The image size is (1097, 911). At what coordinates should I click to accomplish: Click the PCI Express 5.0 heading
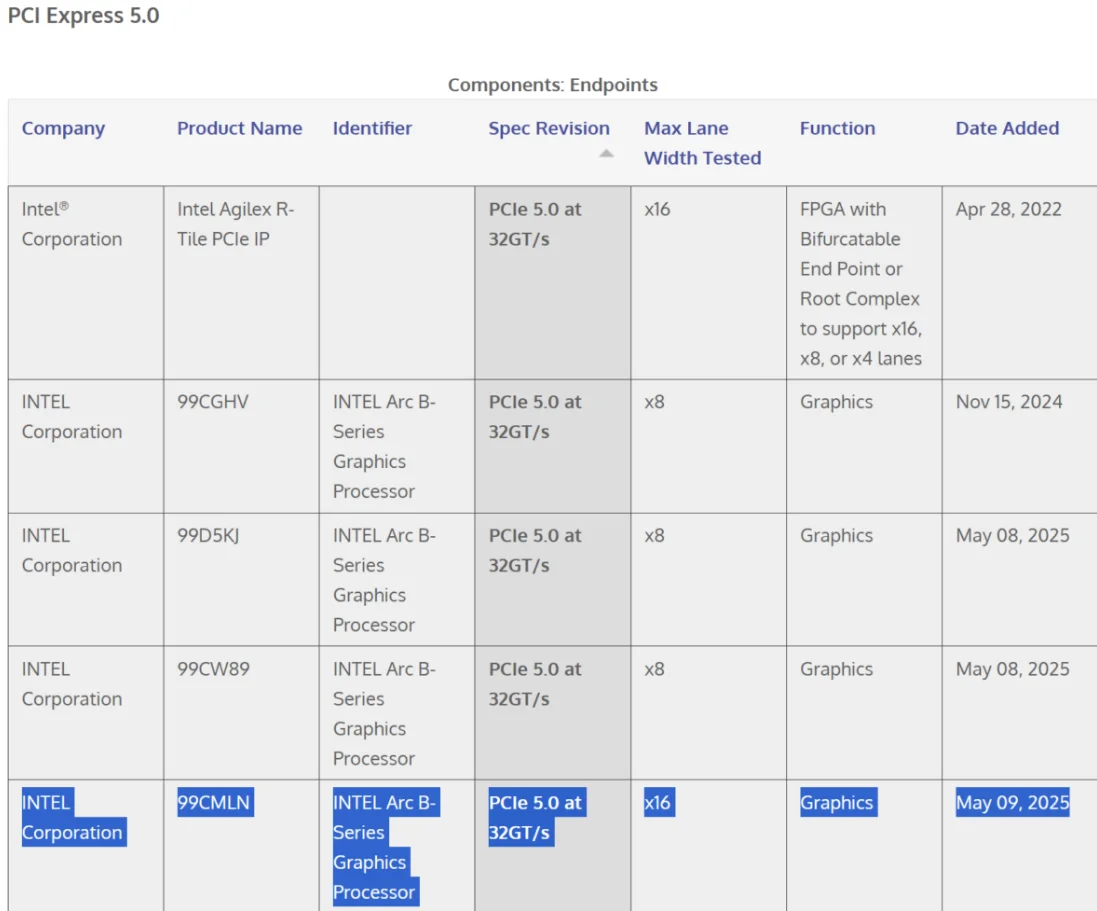point(83,15)
